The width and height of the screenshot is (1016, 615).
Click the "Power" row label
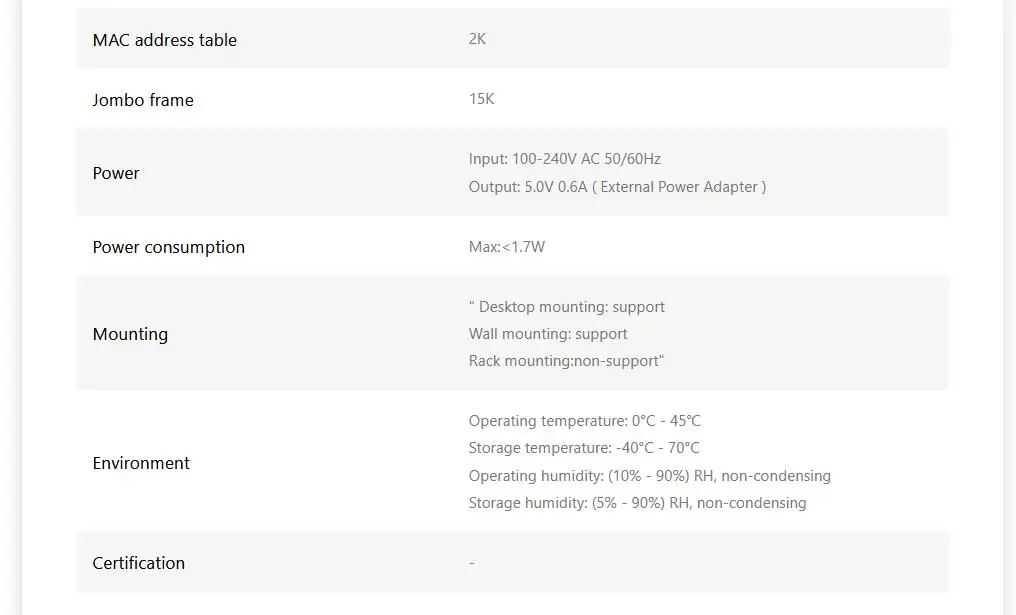pos(116,173)
